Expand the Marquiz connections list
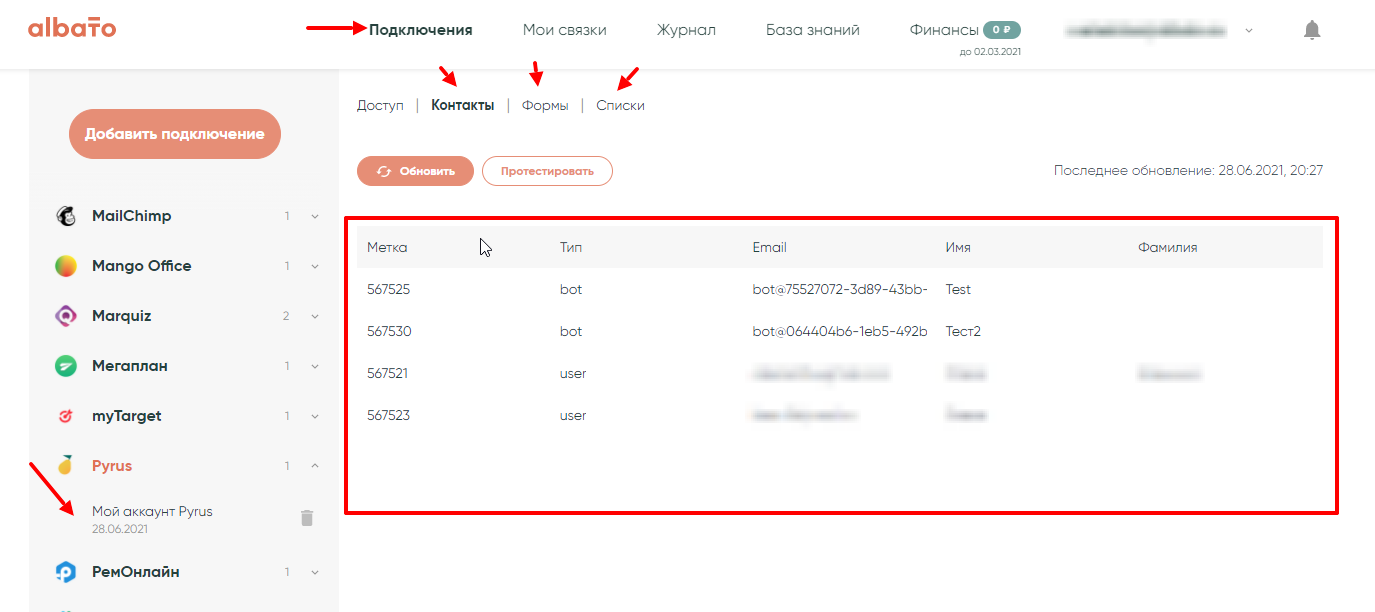 pos(315,316)
